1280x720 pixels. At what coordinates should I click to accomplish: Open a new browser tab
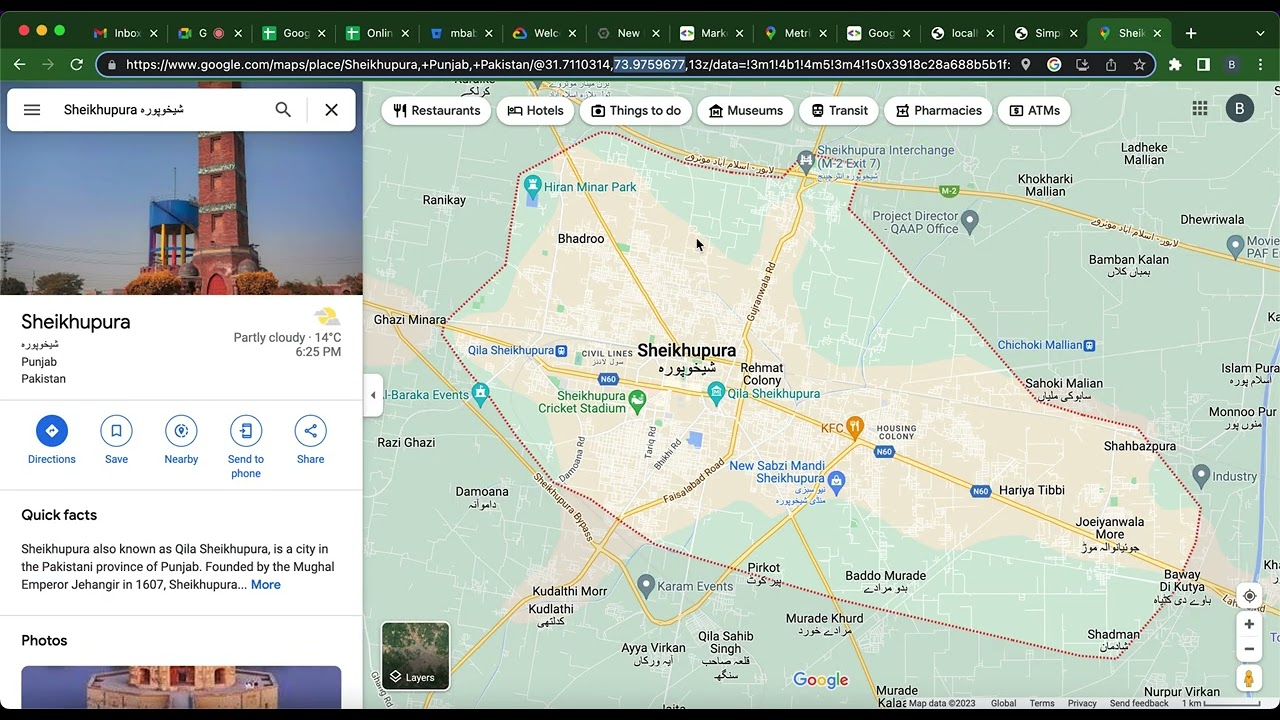point(1190,33)
